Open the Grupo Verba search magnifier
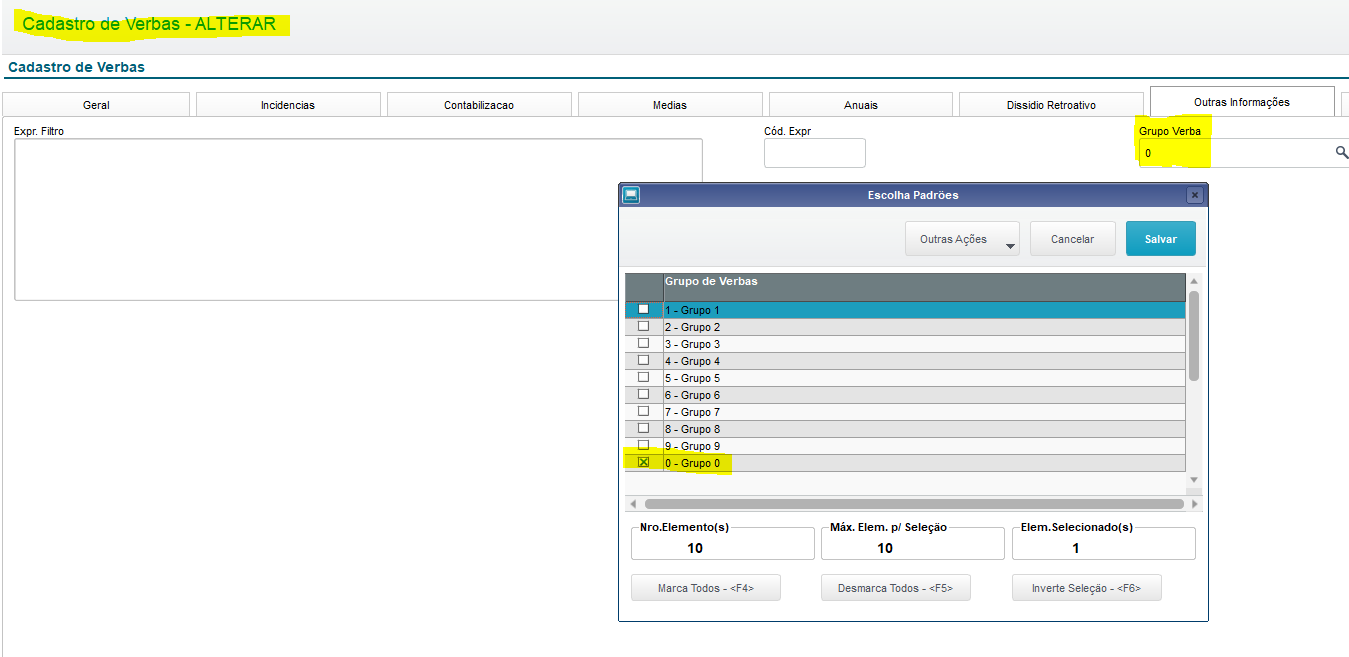 [x=1341, y=153]
